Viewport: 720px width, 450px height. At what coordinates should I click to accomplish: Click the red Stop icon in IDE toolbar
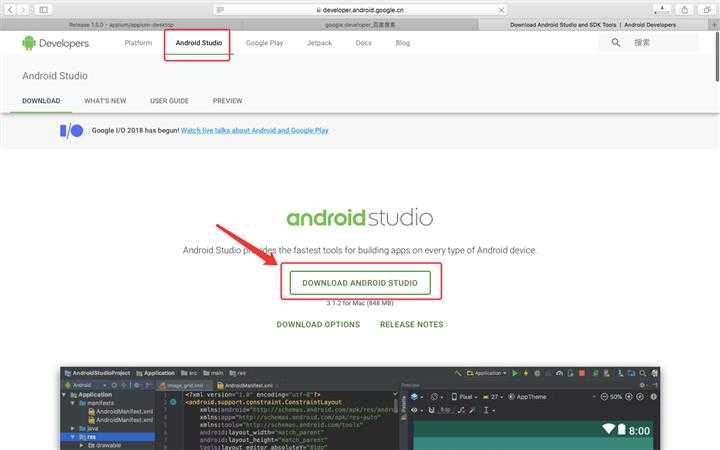coord(582,373)
